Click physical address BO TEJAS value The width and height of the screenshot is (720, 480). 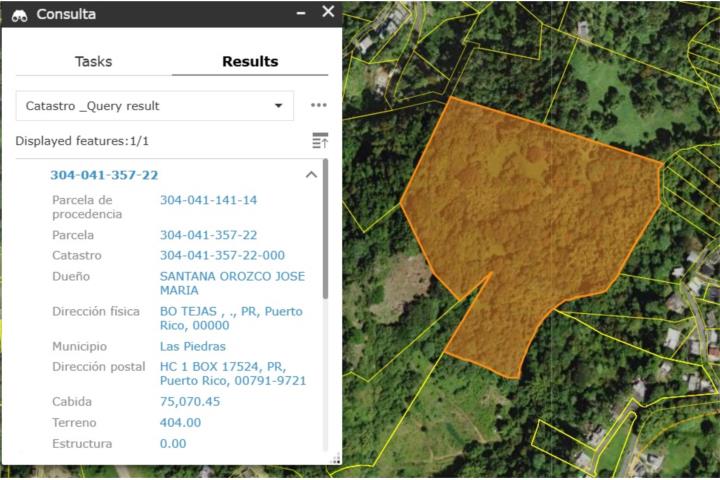[x=231, y=318]
